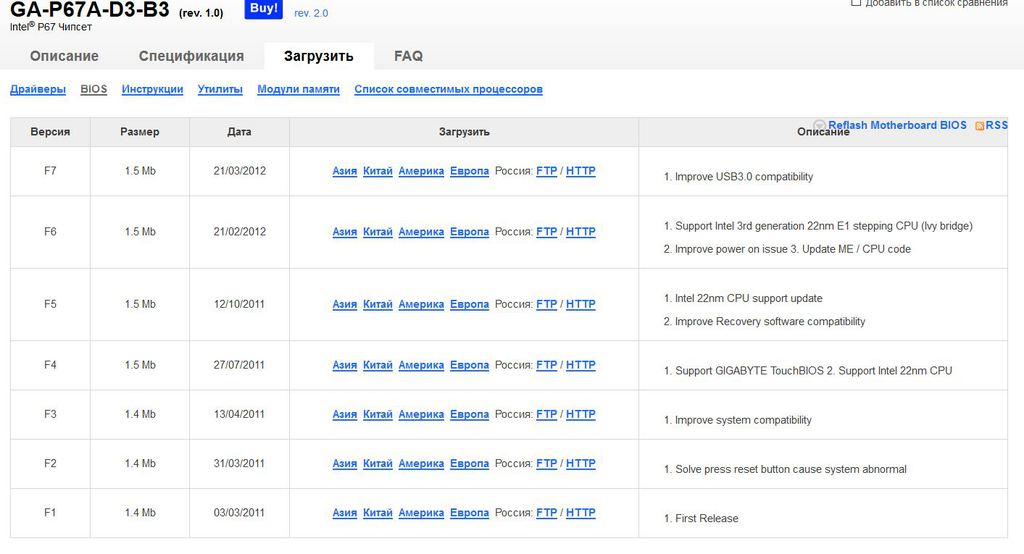Download F4 BIOS via Russia HTTP

click(x=581, y=365)
